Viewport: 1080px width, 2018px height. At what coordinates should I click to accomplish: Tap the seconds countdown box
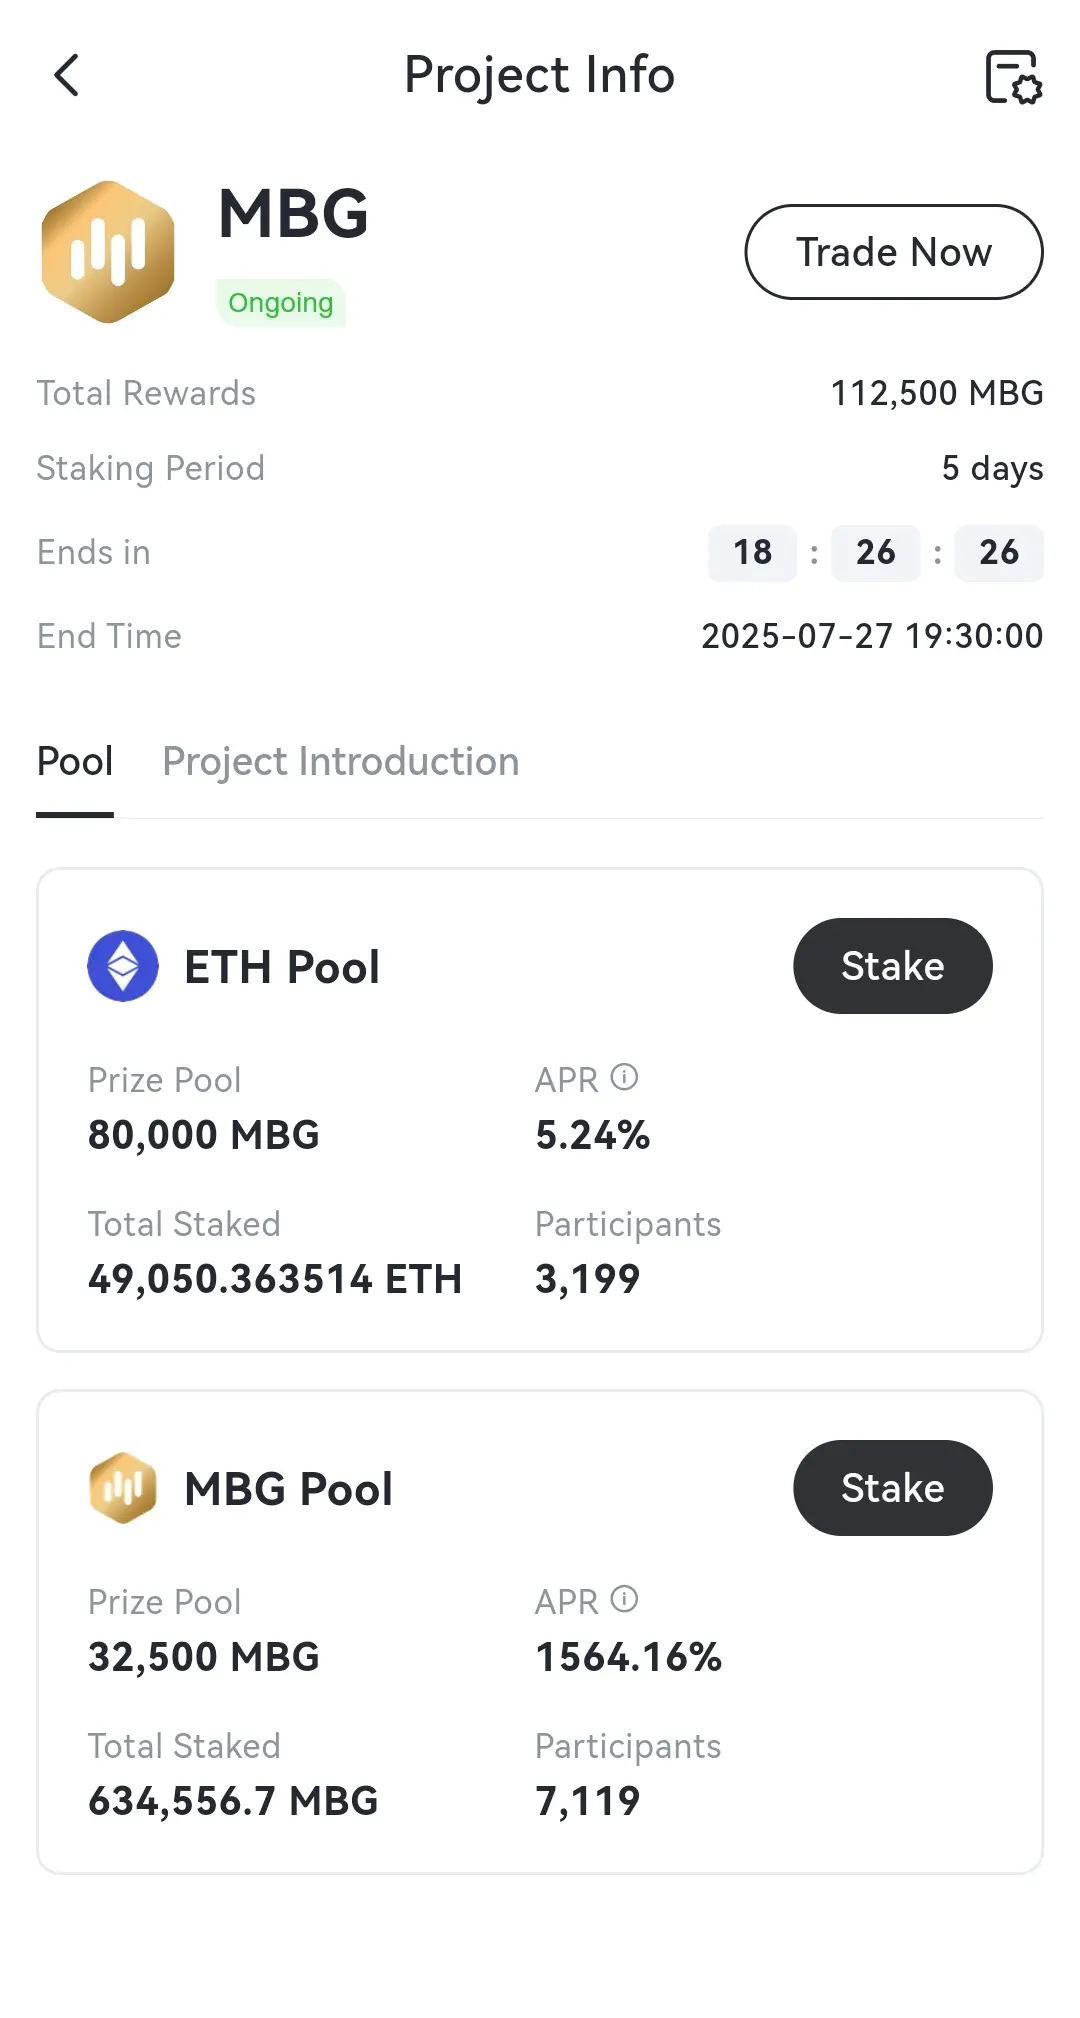tap(999, 552)
